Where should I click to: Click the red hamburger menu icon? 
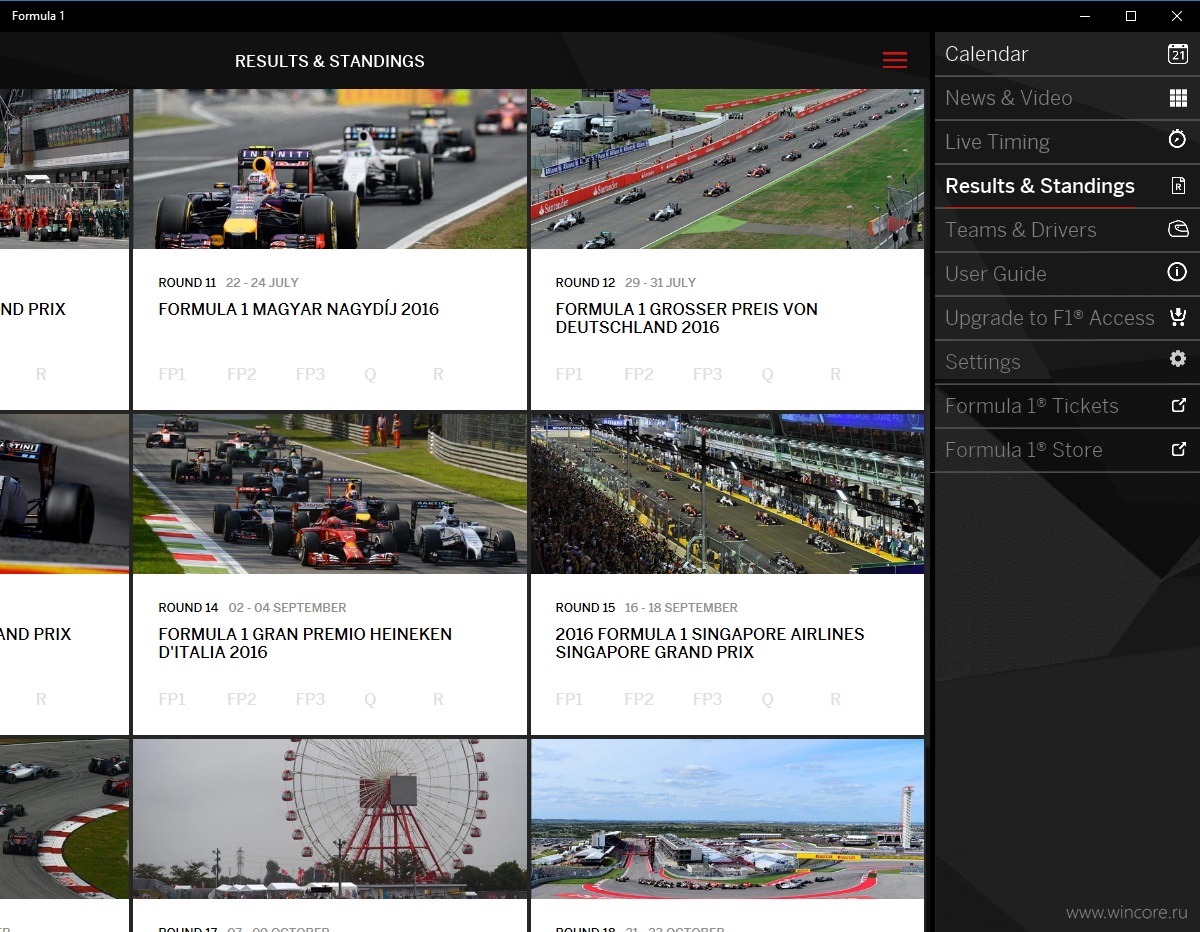[x=895, y=61]
